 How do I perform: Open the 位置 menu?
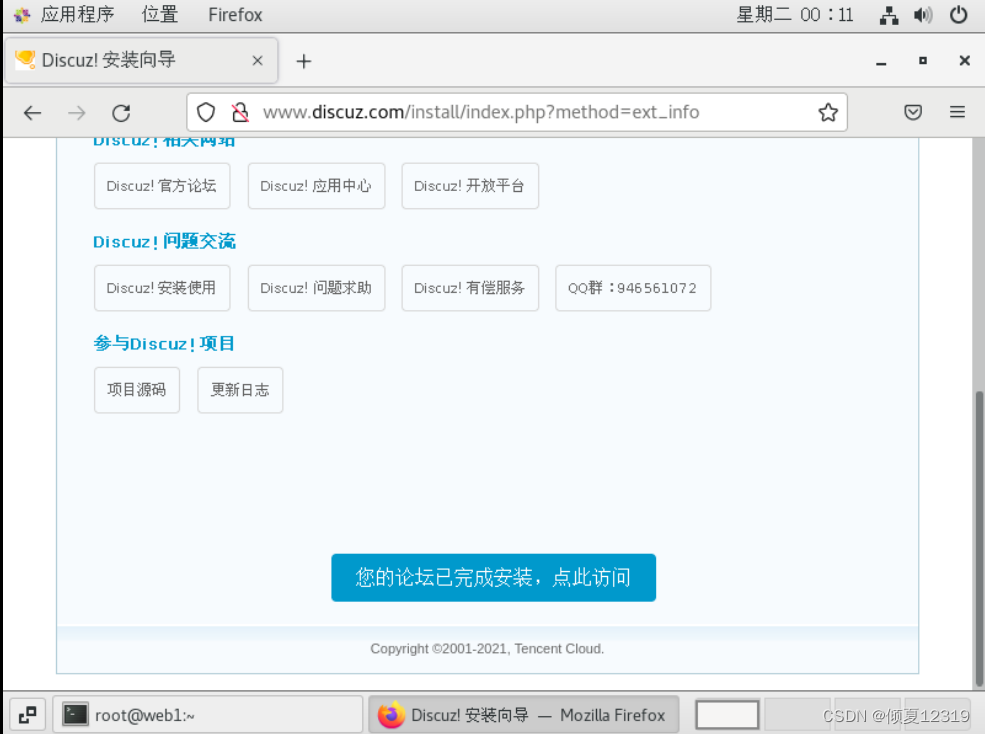point(160,14)
